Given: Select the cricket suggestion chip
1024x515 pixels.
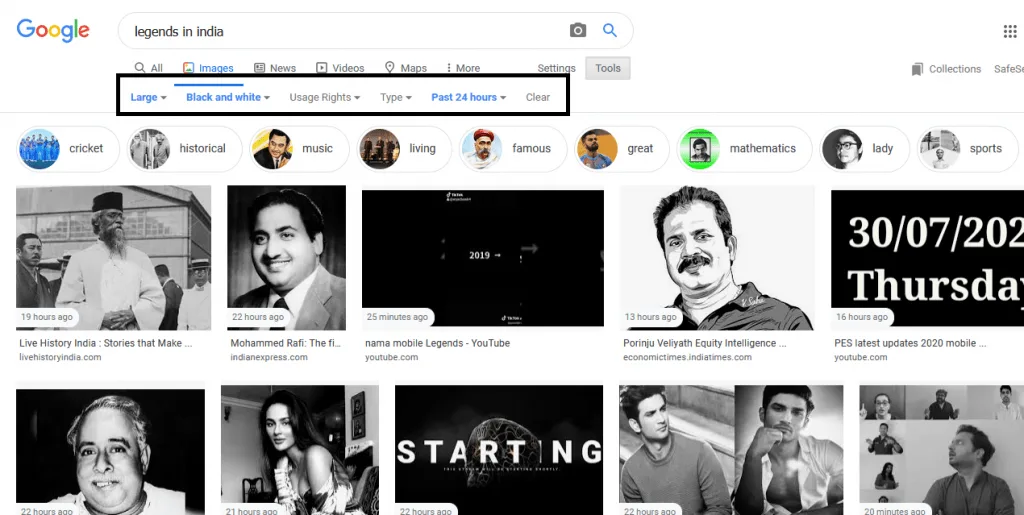Looking at the screenshot, I should 68,149.
